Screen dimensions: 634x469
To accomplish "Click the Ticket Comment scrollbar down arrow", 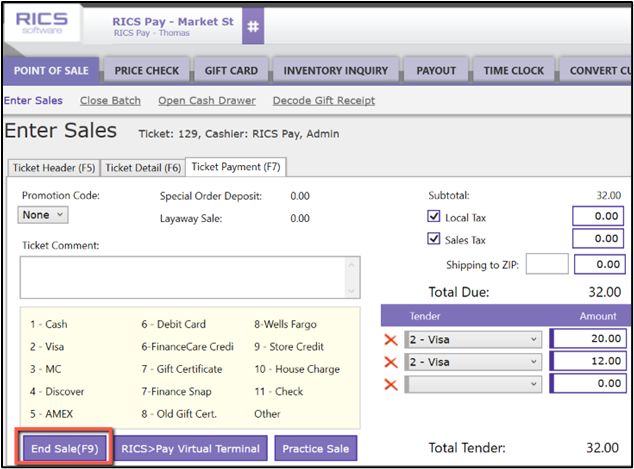I will [x=351, y=291].
